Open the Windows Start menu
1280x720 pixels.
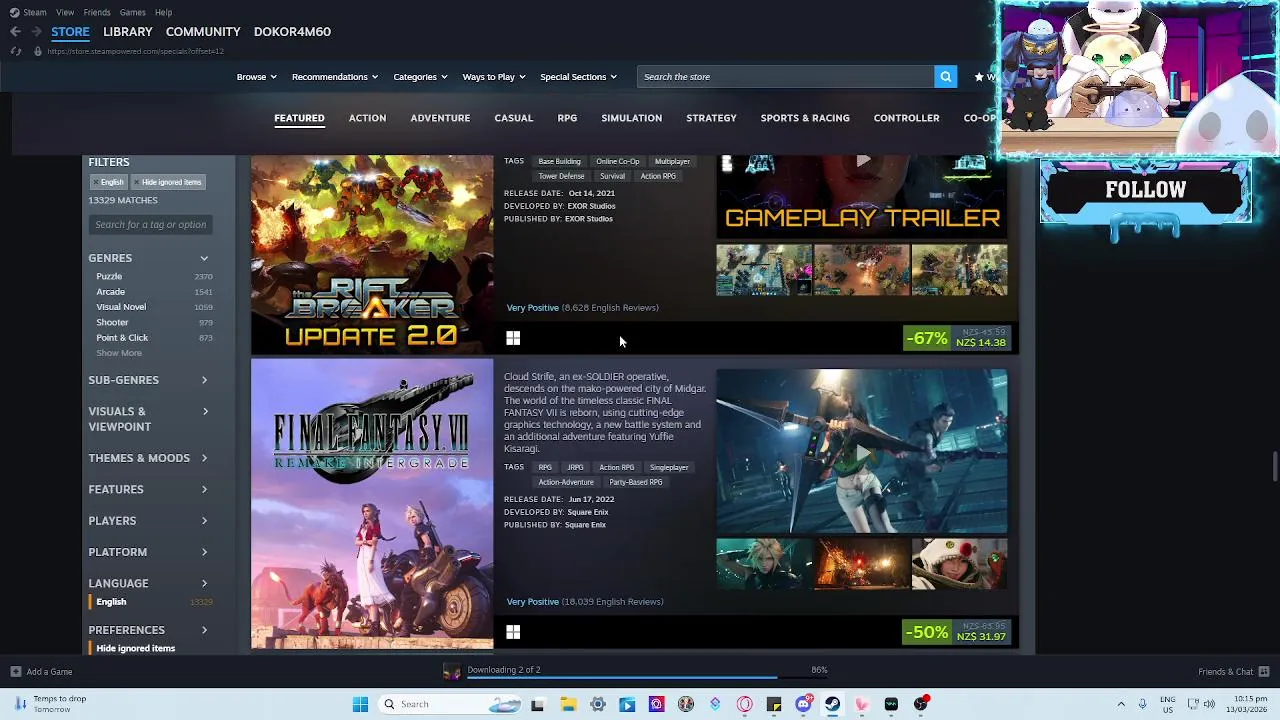pos(360,704)
